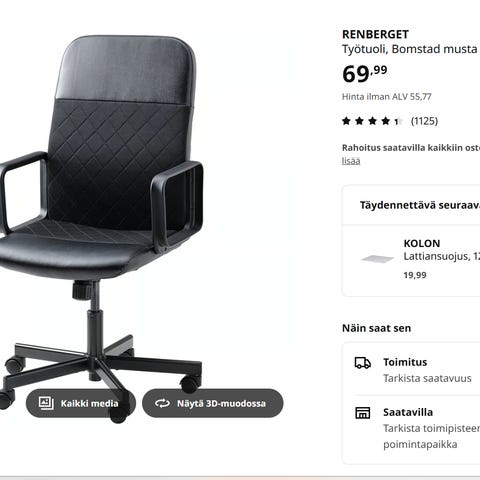The image size is (480, 480).
Task: View chair with Näytä 3D-muodossa button
Action: 212,403
